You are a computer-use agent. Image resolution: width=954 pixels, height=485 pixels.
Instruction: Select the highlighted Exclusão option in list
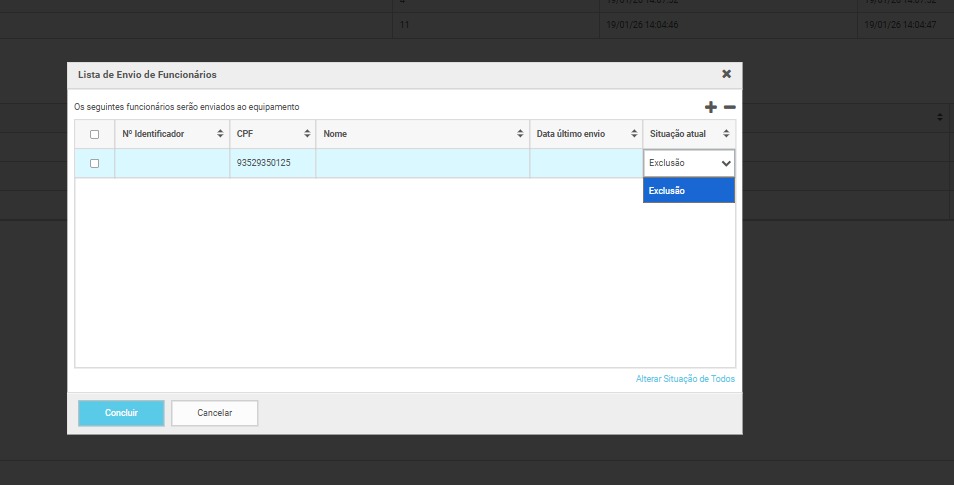688,191
